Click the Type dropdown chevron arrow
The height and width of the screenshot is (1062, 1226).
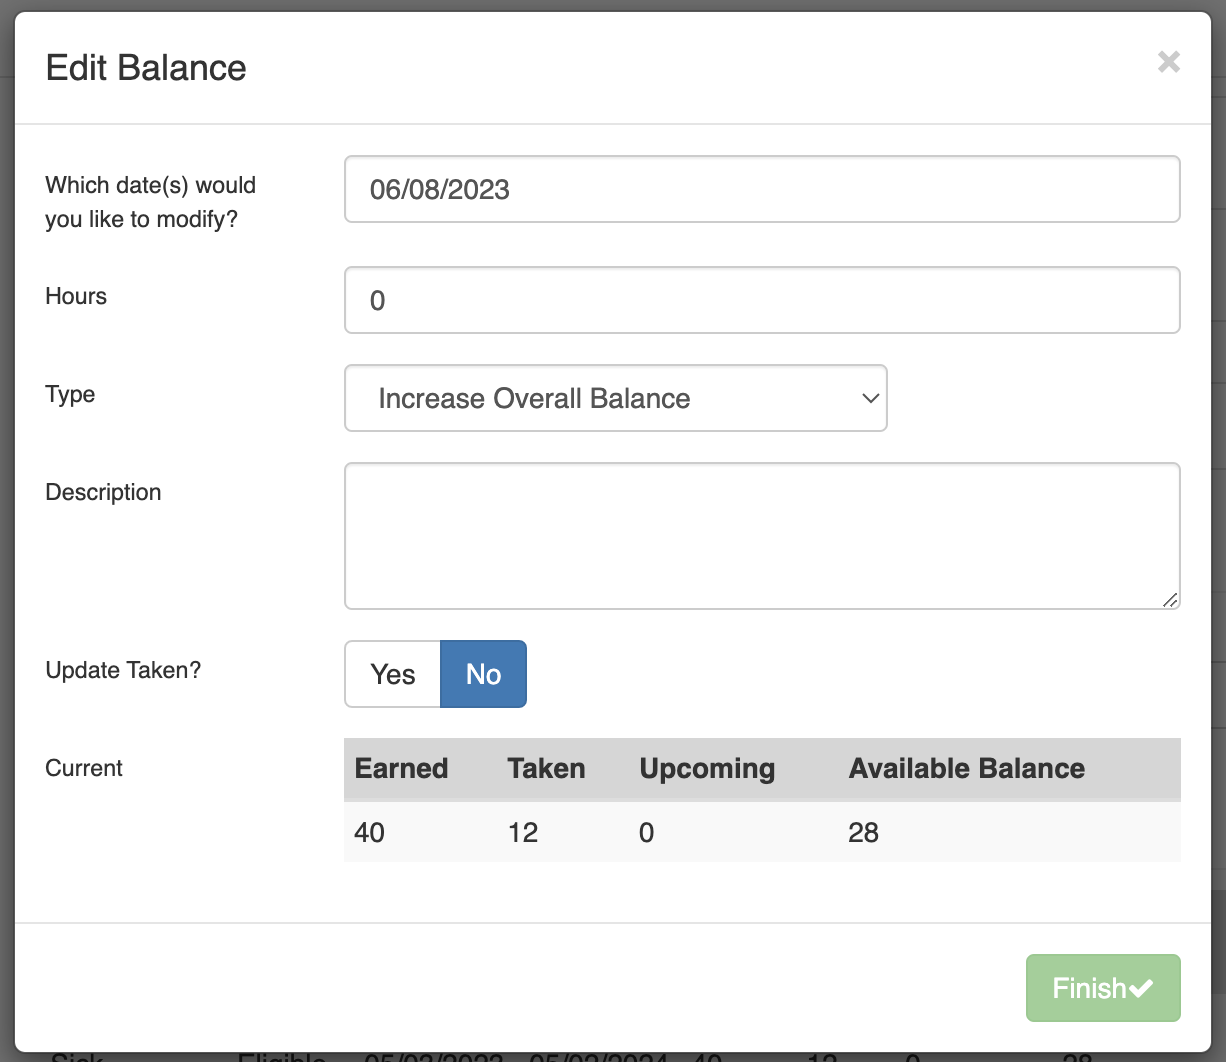point(870,398)
